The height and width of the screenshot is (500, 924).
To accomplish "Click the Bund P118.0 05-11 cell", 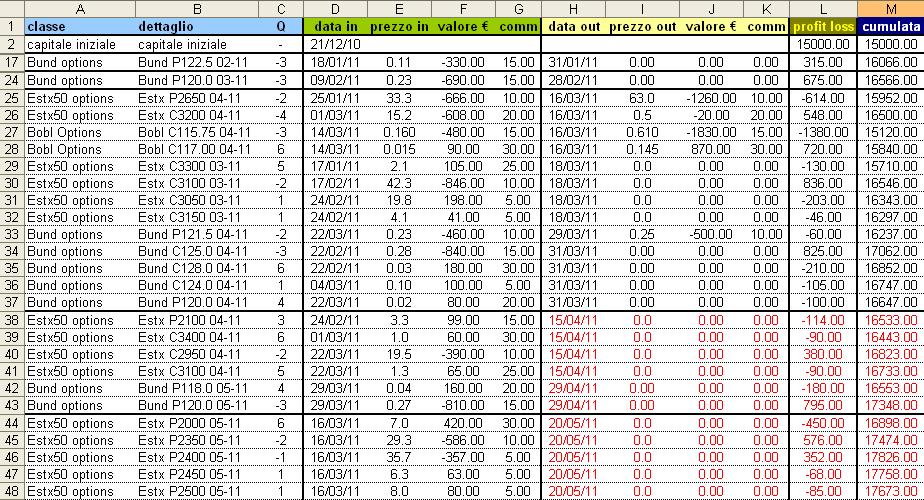I will 196,388.
